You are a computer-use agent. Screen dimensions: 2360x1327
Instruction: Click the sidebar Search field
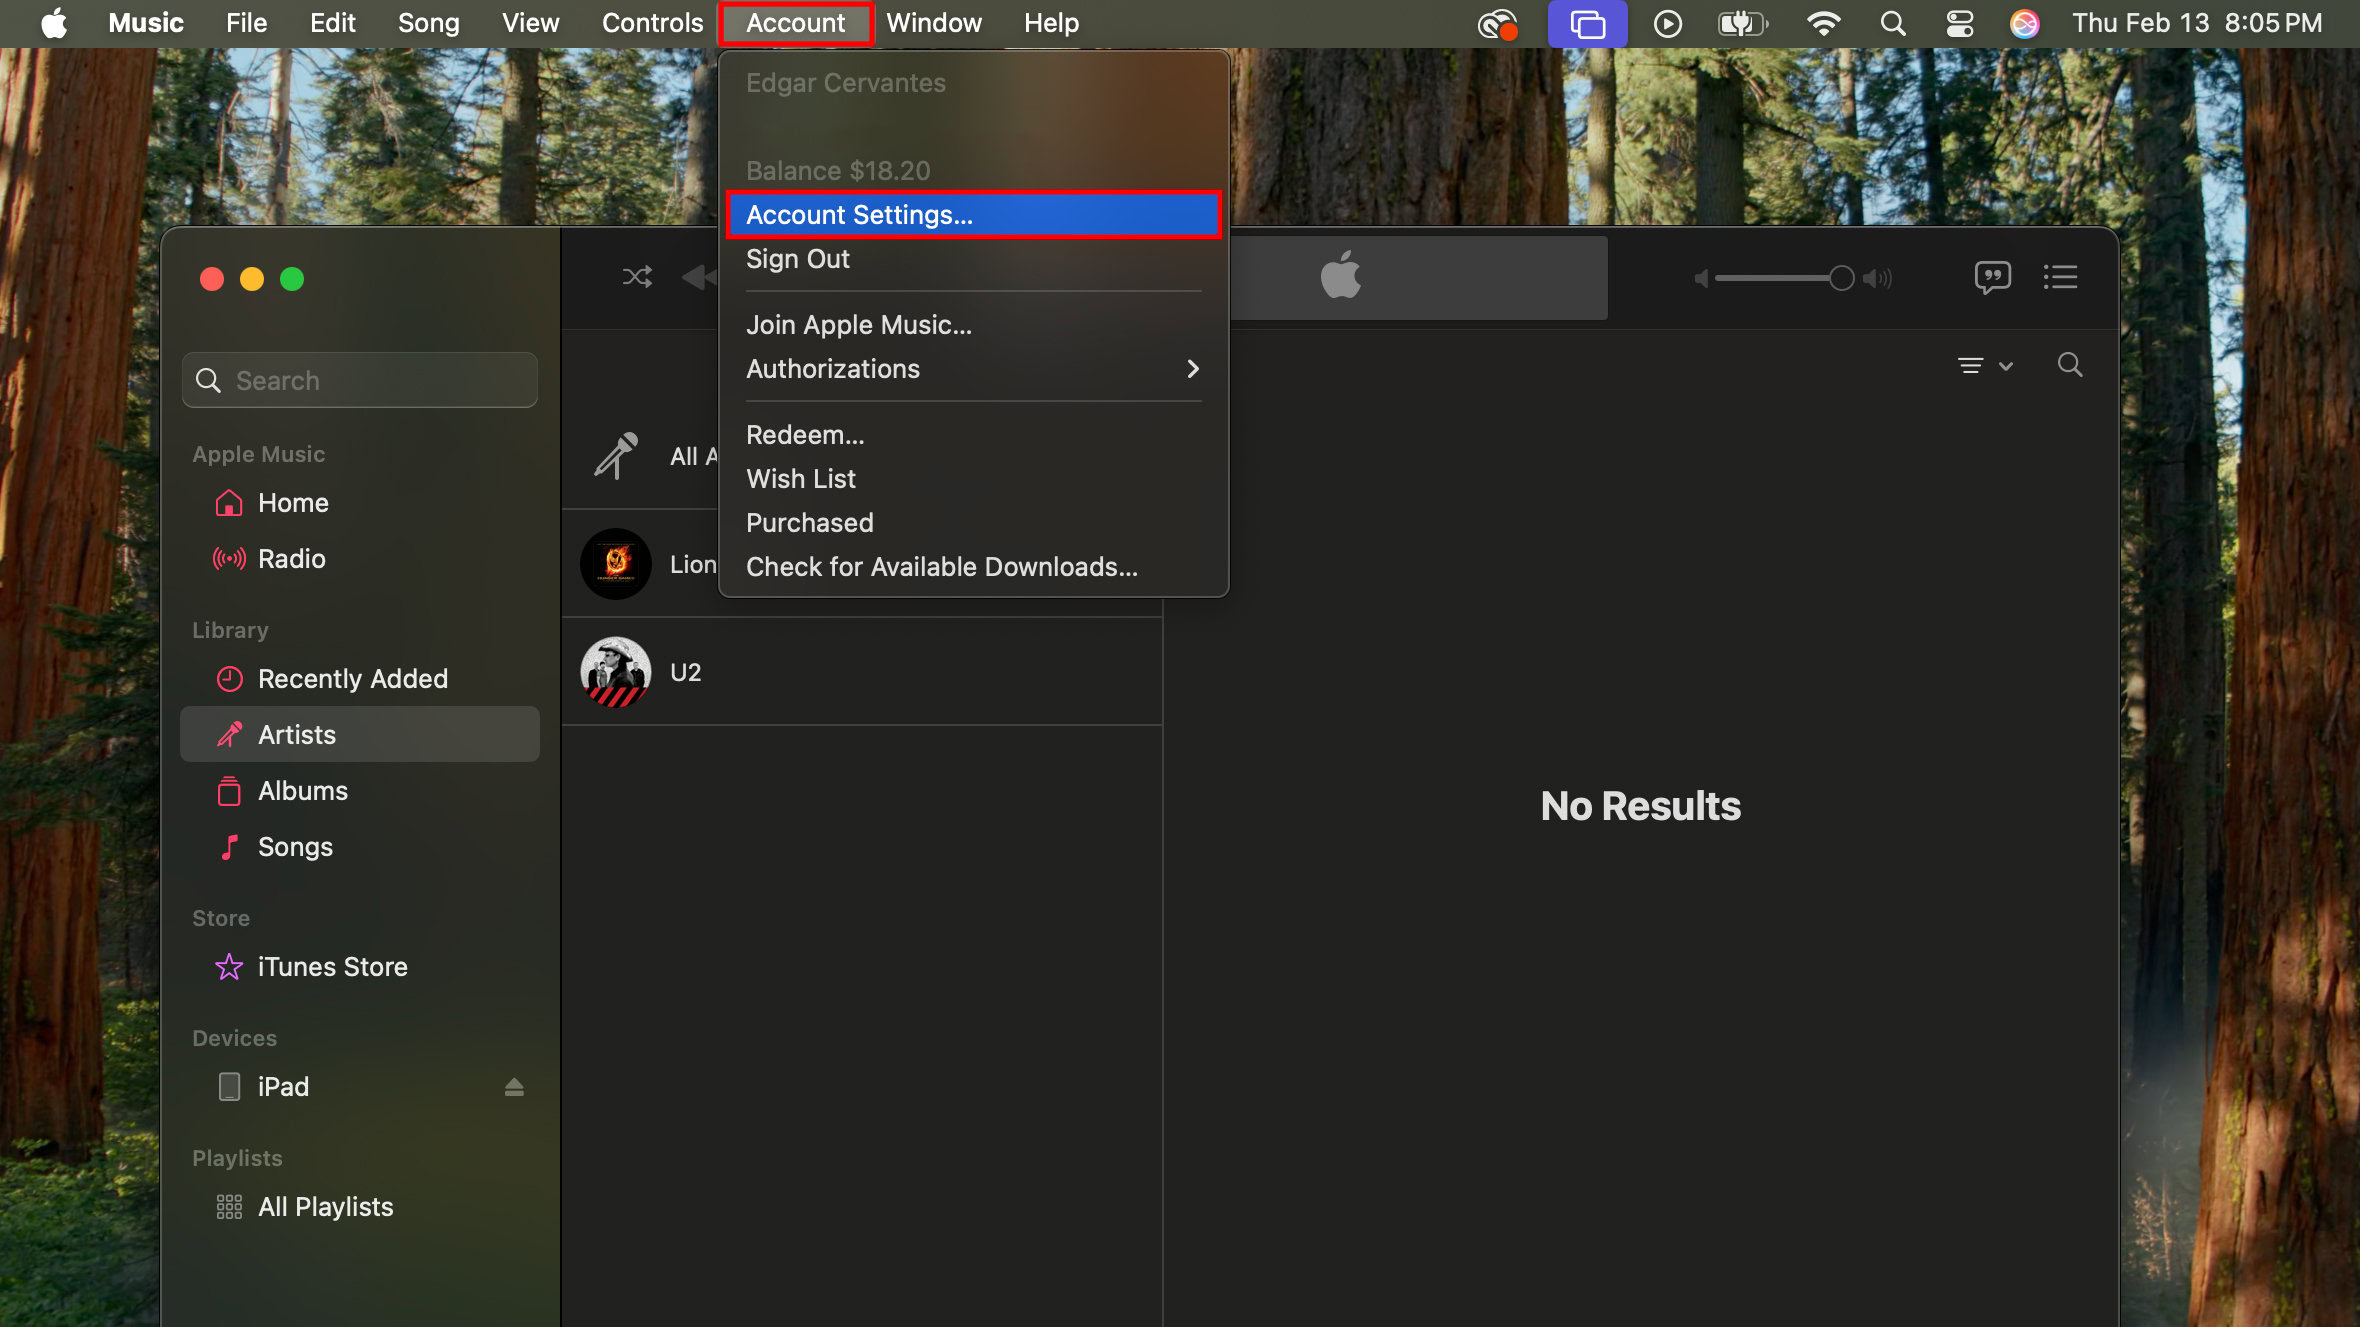[x=360, y=381]
